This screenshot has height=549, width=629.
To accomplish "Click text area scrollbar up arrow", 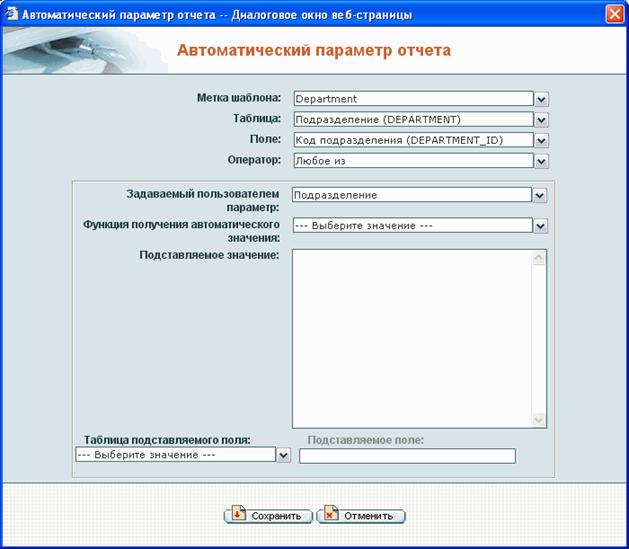I will tap(538, 258).
